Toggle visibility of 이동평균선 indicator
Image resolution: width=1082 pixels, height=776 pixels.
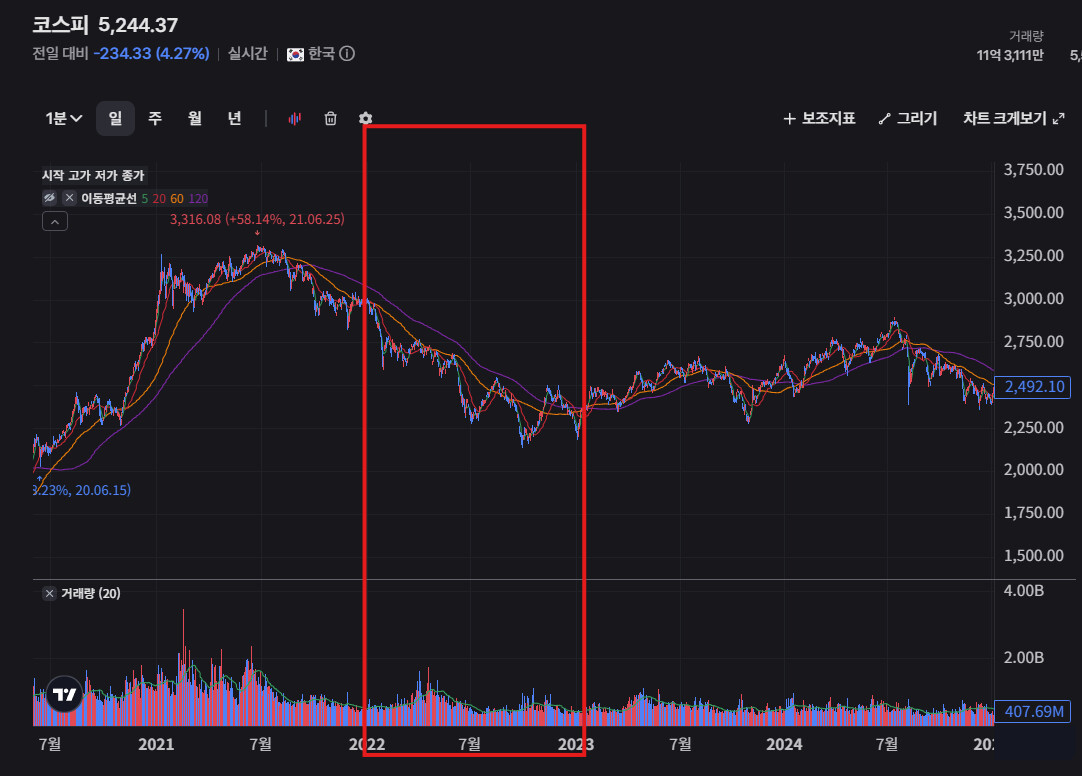pos(50,199)
